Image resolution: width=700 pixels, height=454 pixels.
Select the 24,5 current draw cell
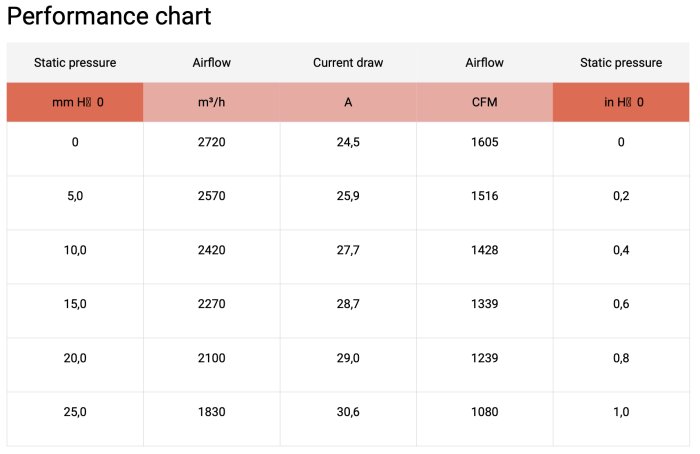click(x=348, y=143)
